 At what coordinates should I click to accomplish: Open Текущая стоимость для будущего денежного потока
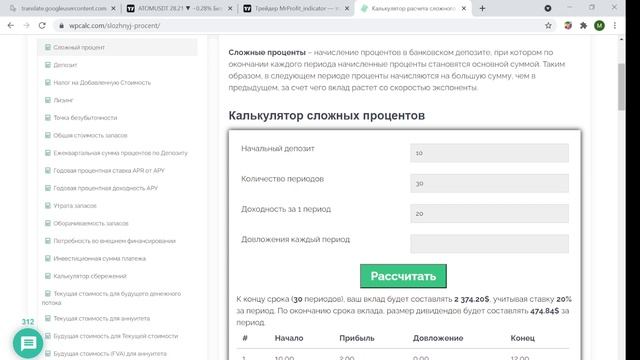click(111, 298)
